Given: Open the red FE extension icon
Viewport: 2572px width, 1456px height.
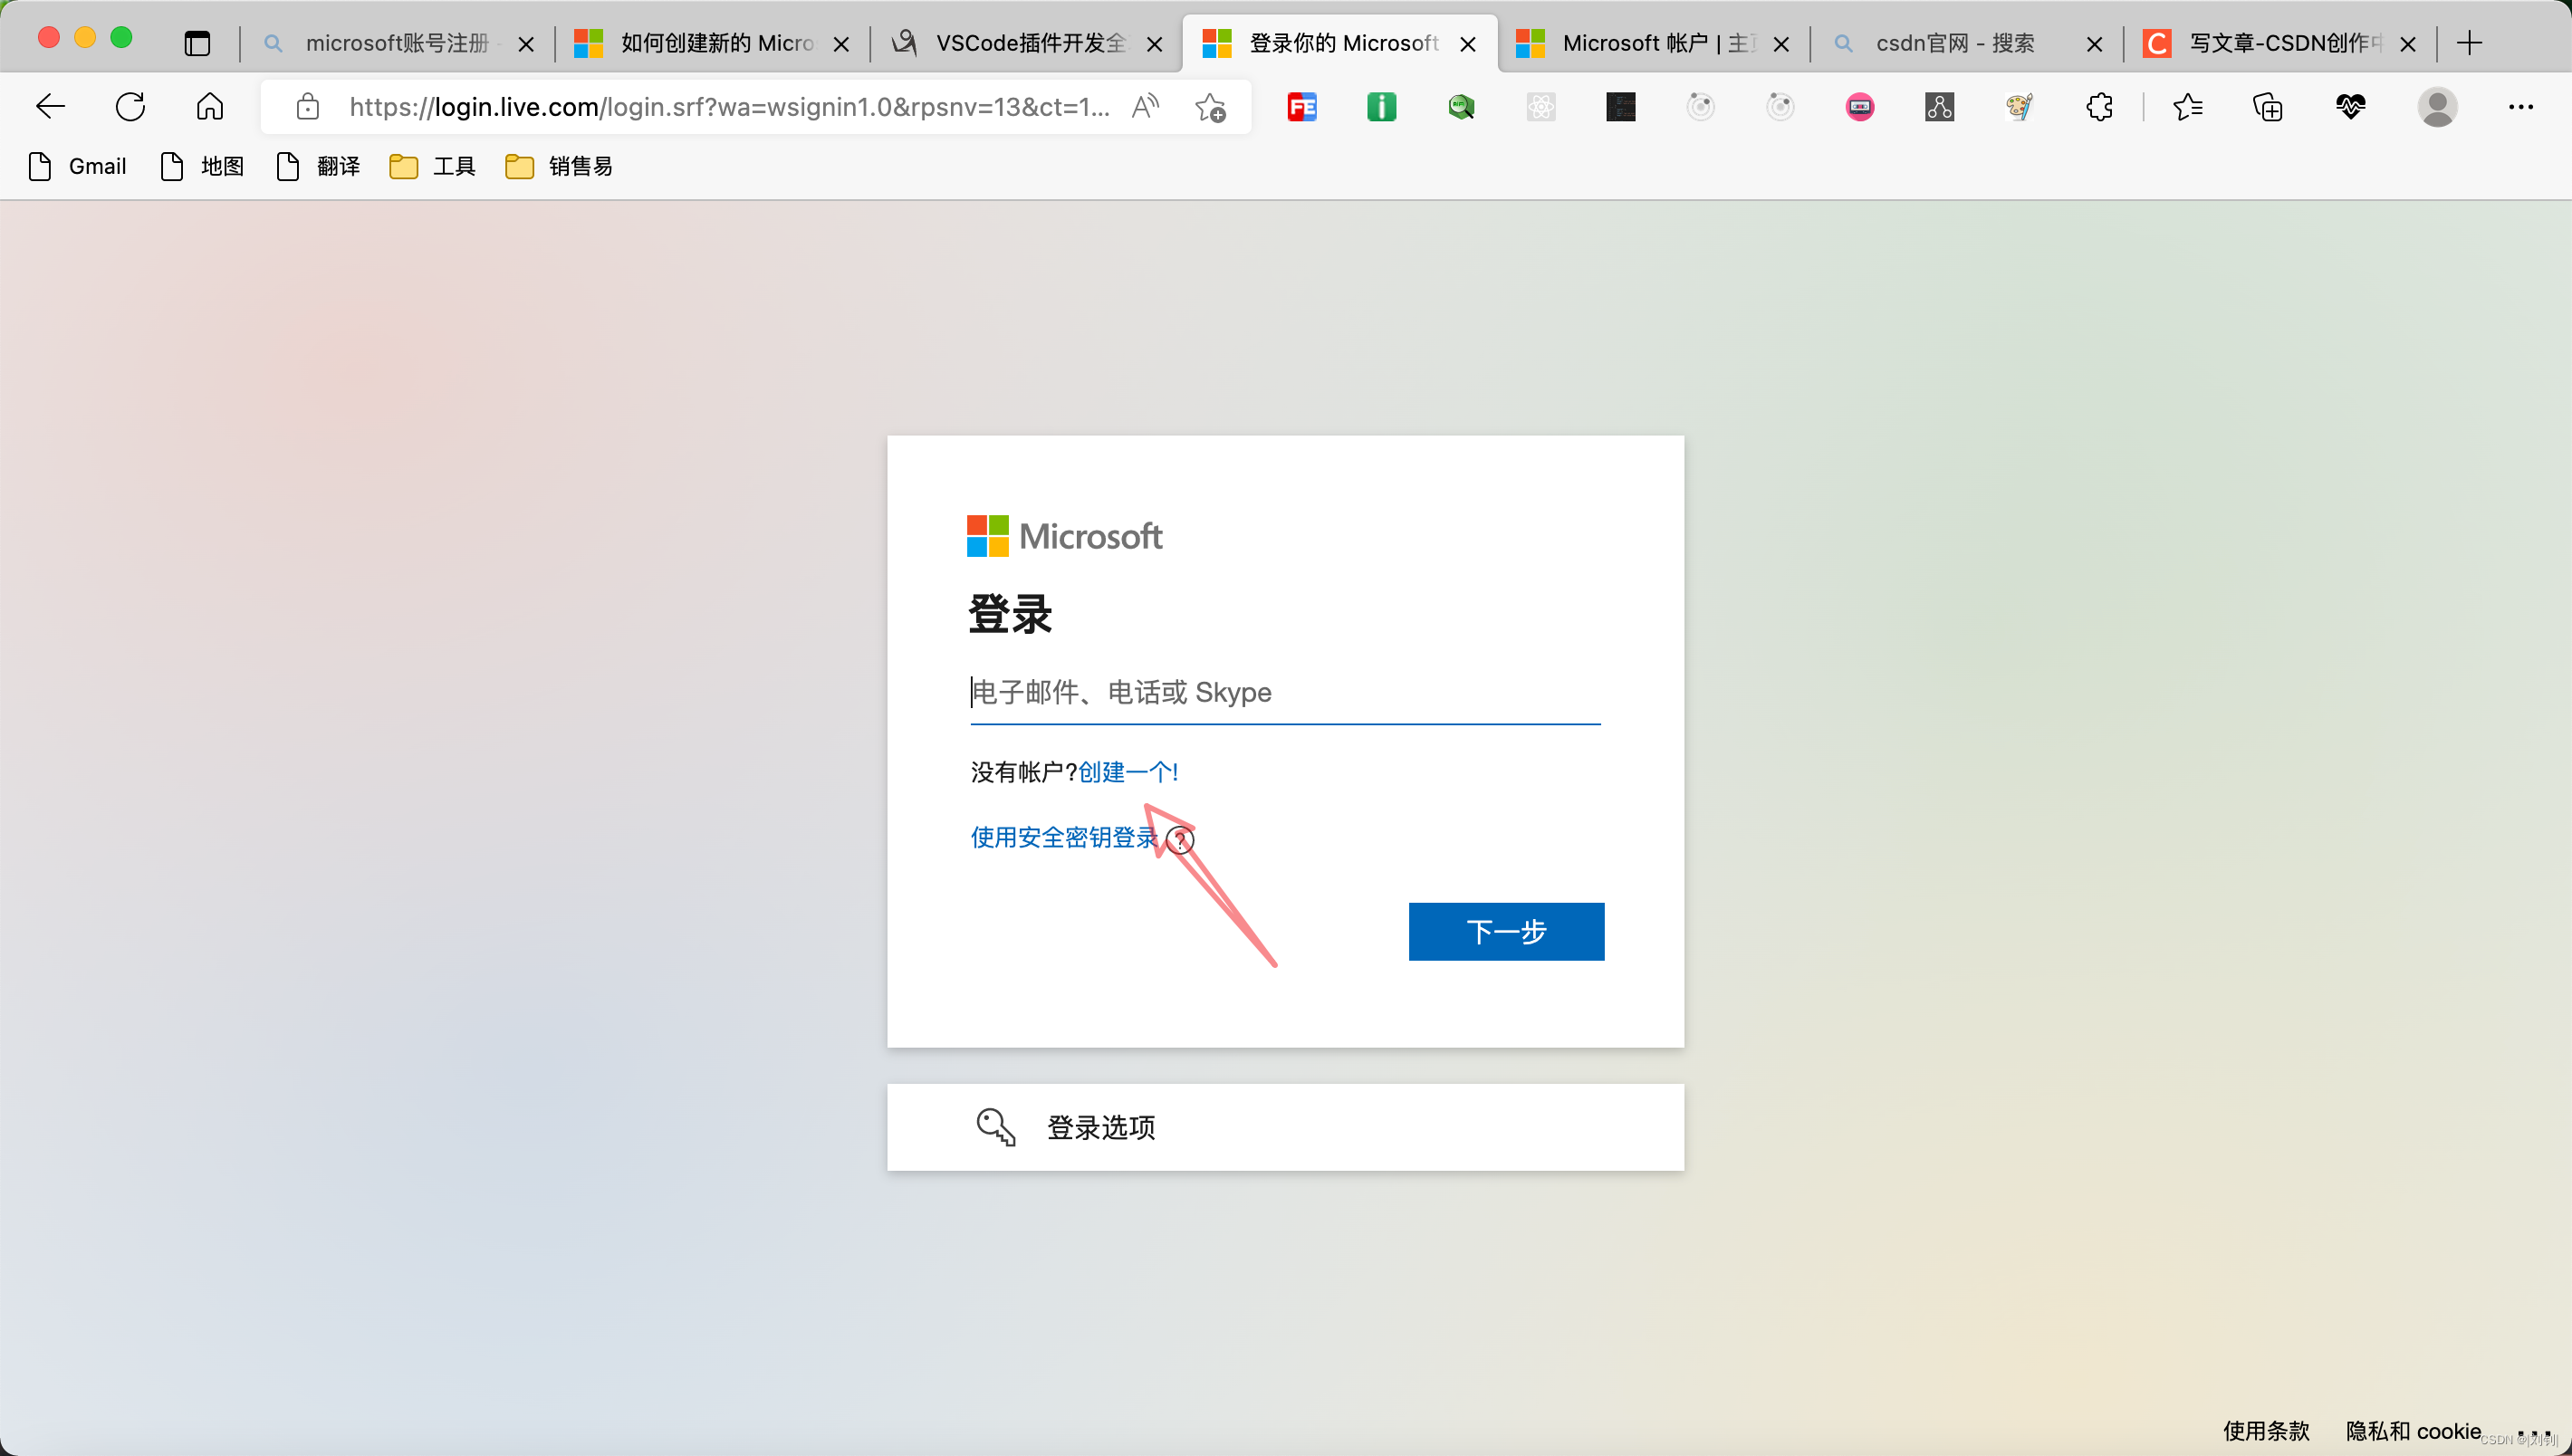Looking at the screenshot, I should (x=1302, y=106).
